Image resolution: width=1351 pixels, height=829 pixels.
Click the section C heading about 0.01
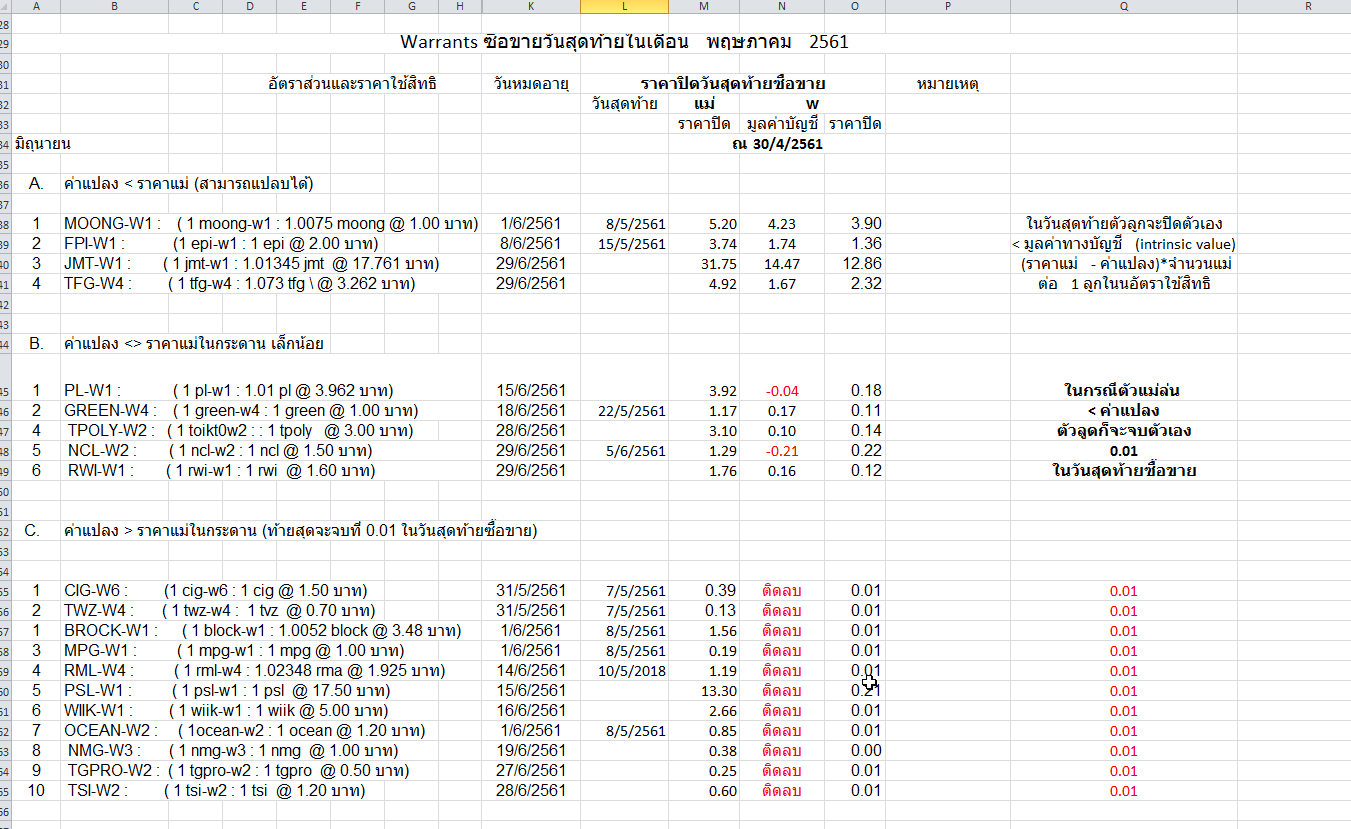click(x=300, y=531)
